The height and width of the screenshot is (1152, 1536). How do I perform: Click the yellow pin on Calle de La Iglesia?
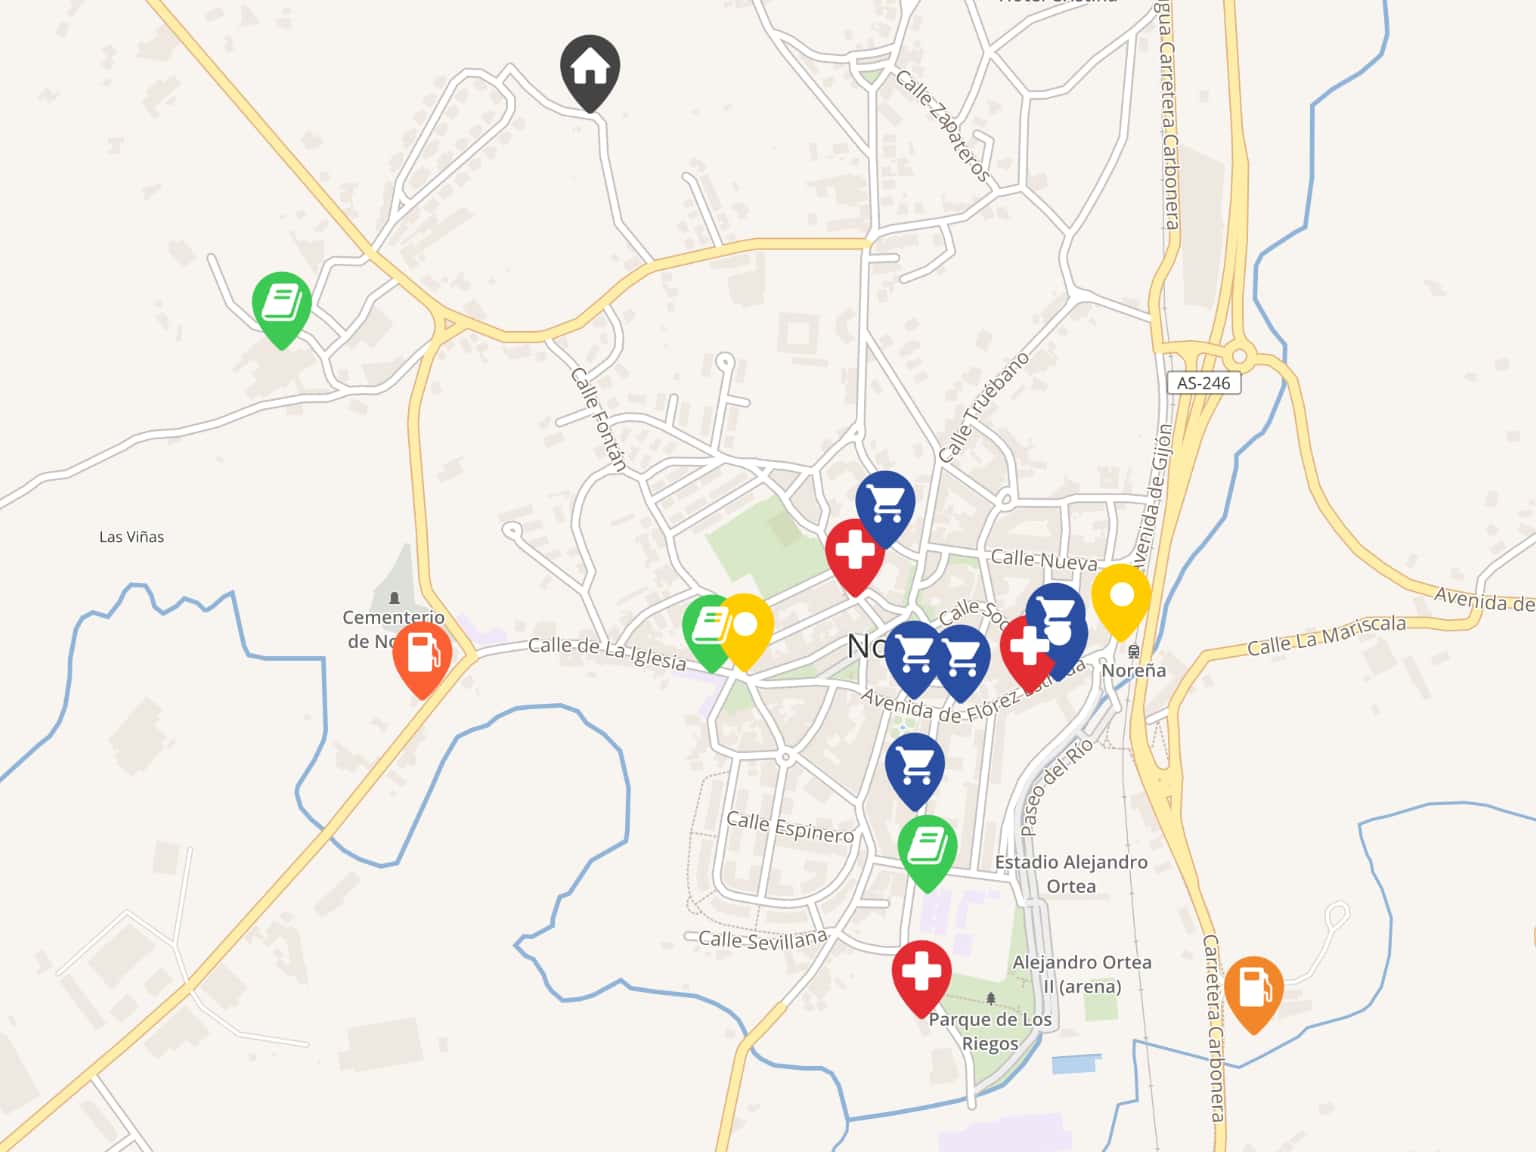[745, 631]
